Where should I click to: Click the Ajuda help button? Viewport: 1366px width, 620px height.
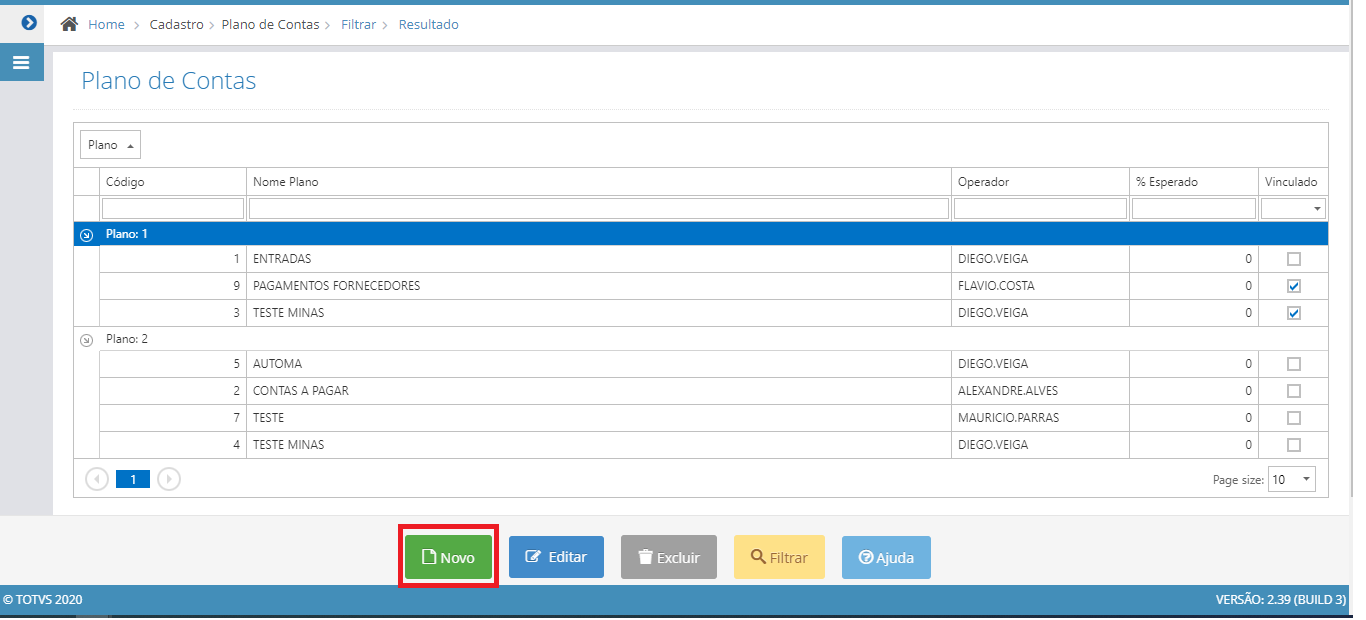point(886,557)
